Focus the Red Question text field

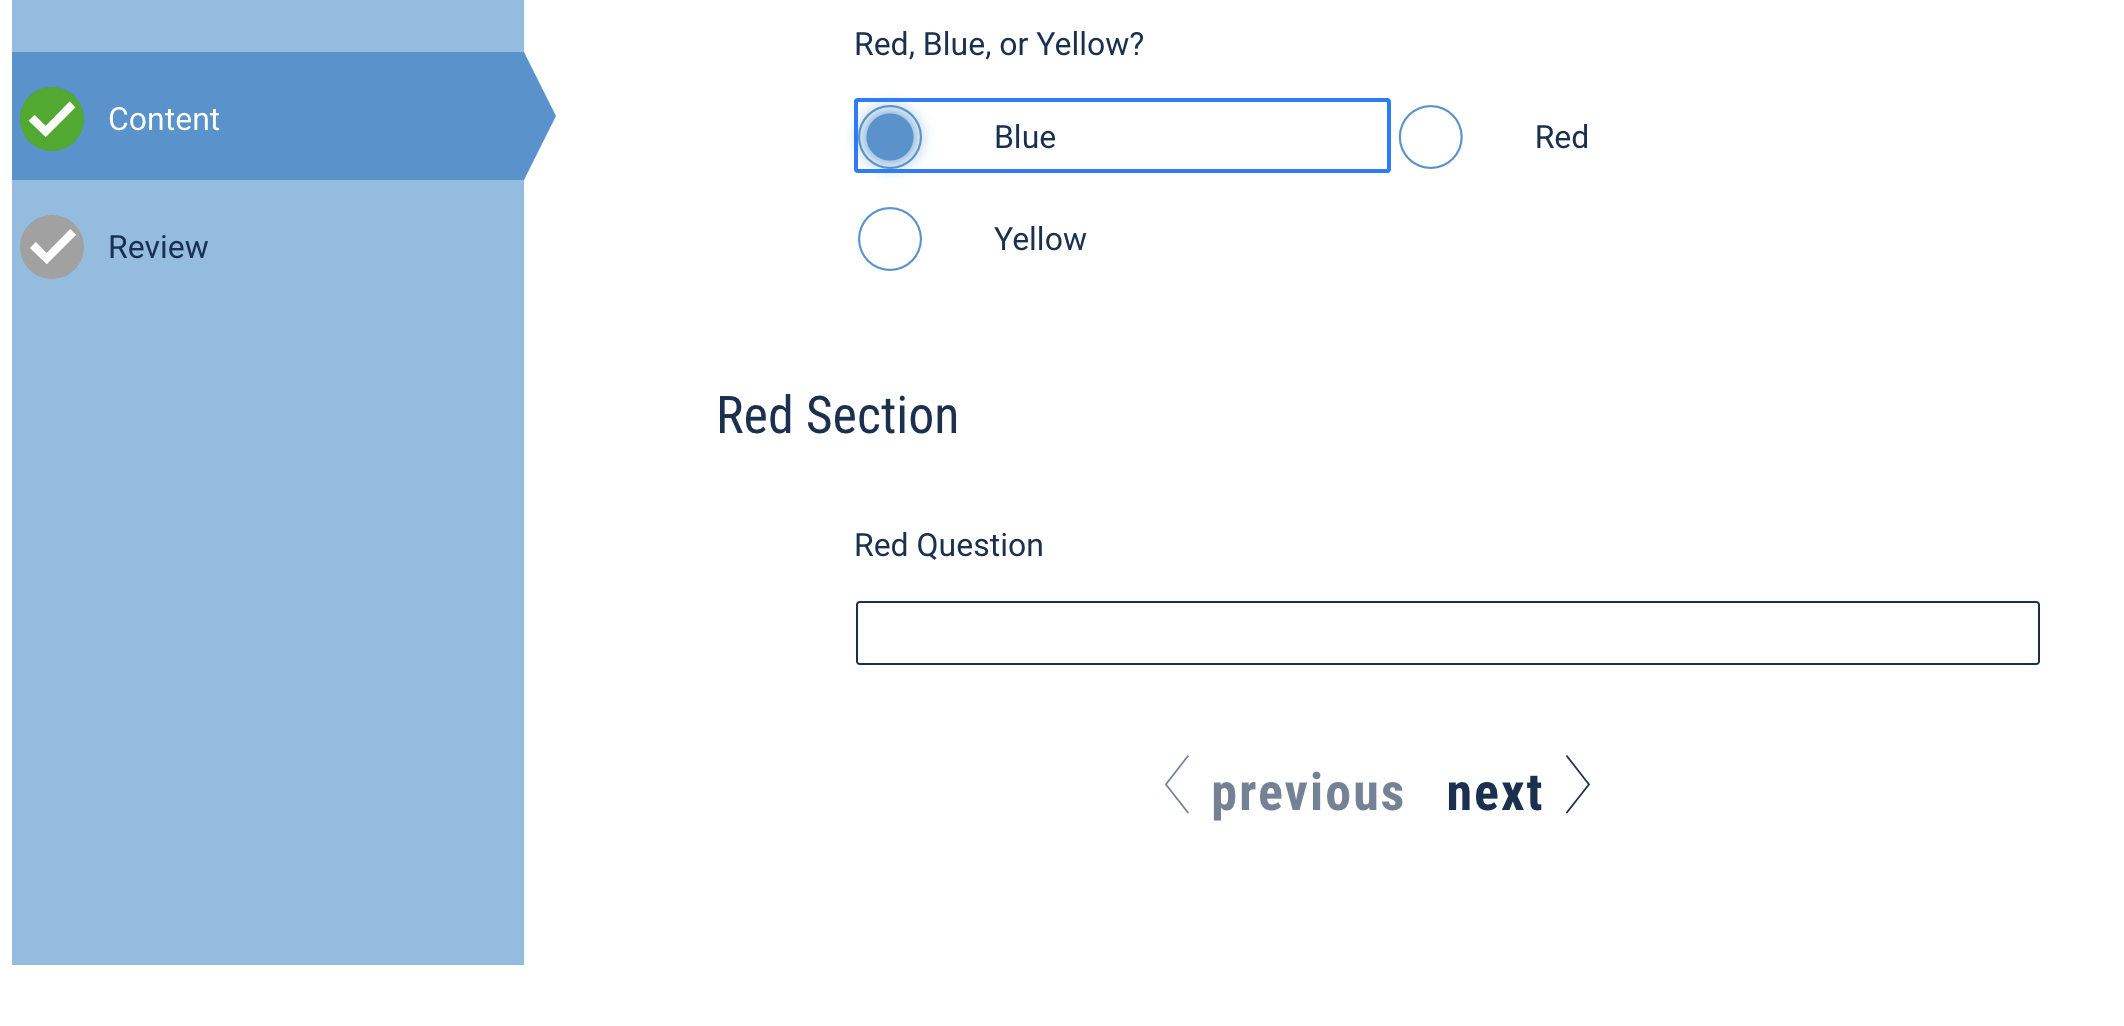coord(1447,633)
